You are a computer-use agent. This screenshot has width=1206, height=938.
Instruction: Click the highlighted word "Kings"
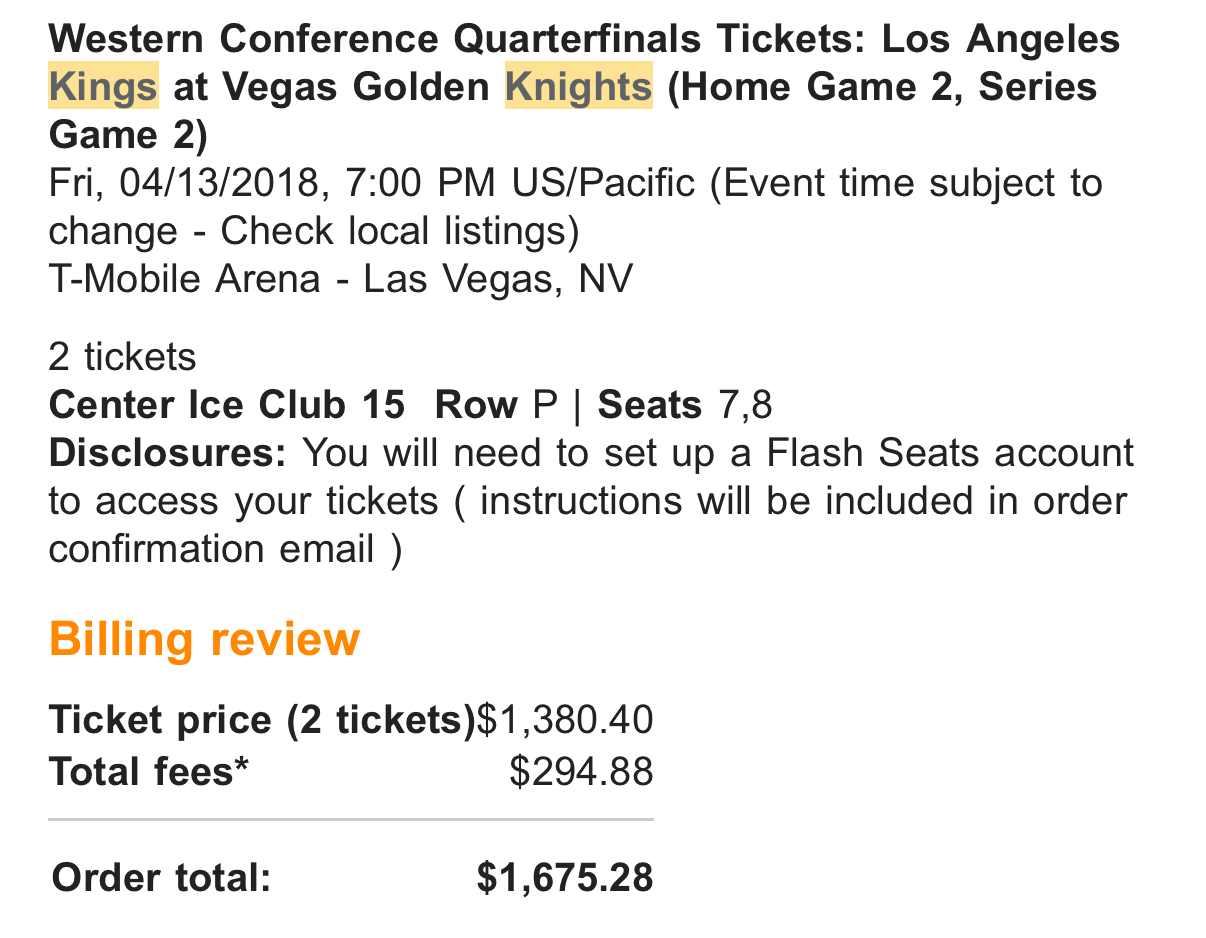coord(103,87)
